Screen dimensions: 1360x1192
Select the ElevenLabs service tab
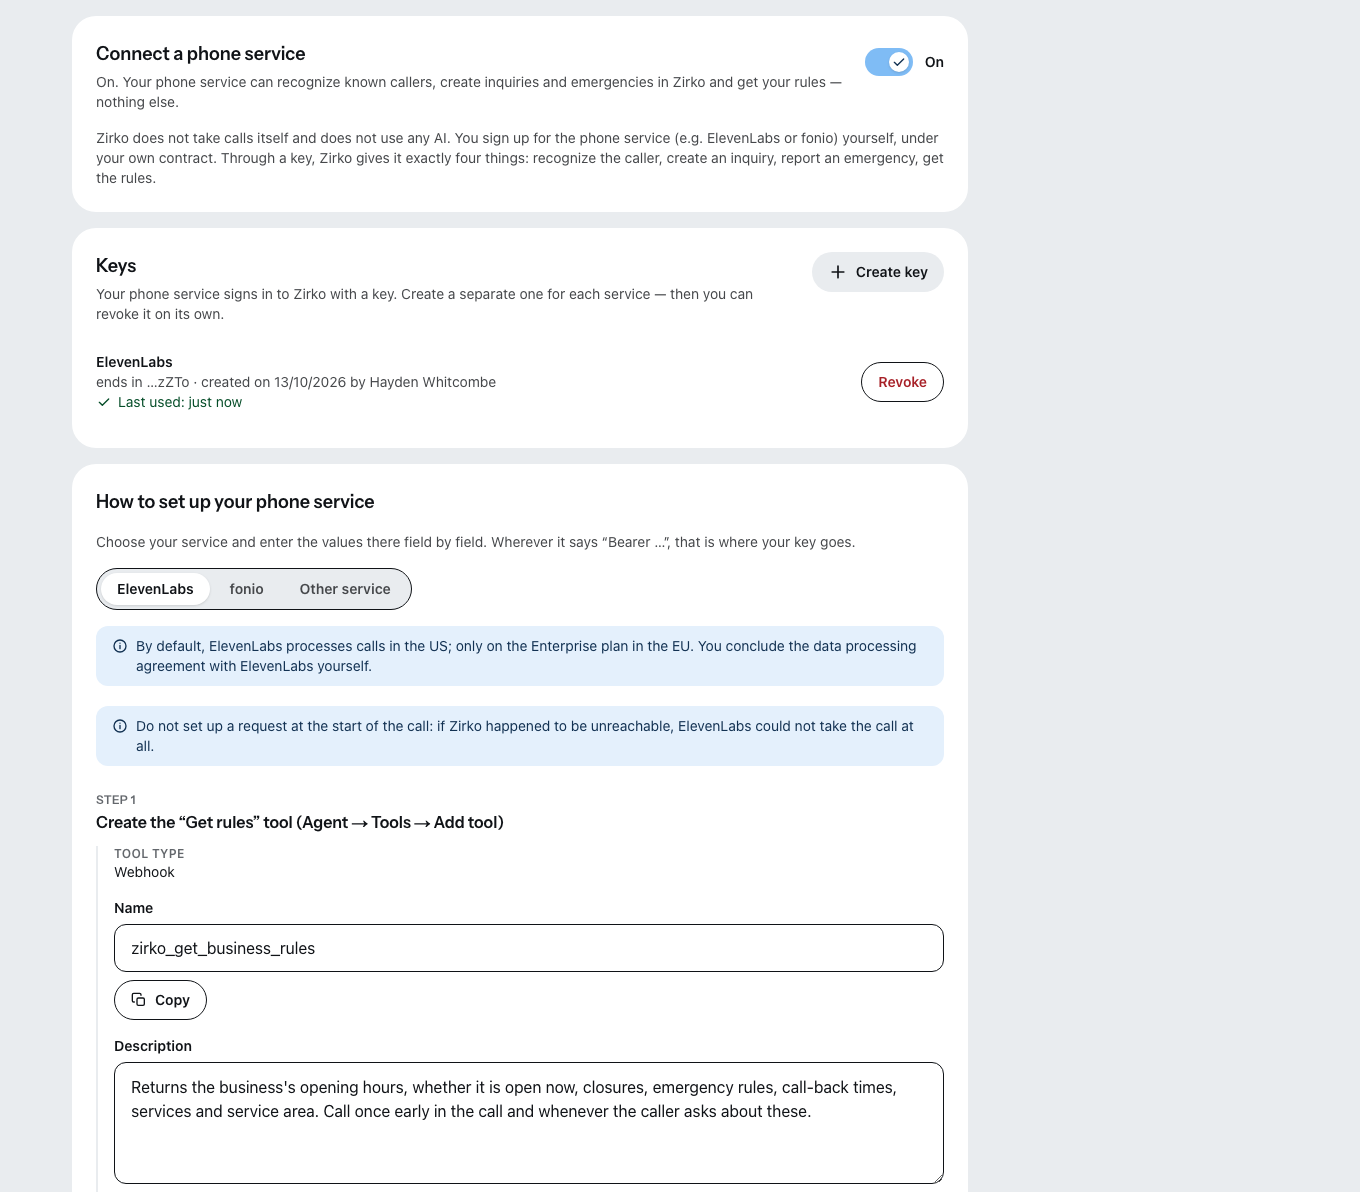coord(155,589)
